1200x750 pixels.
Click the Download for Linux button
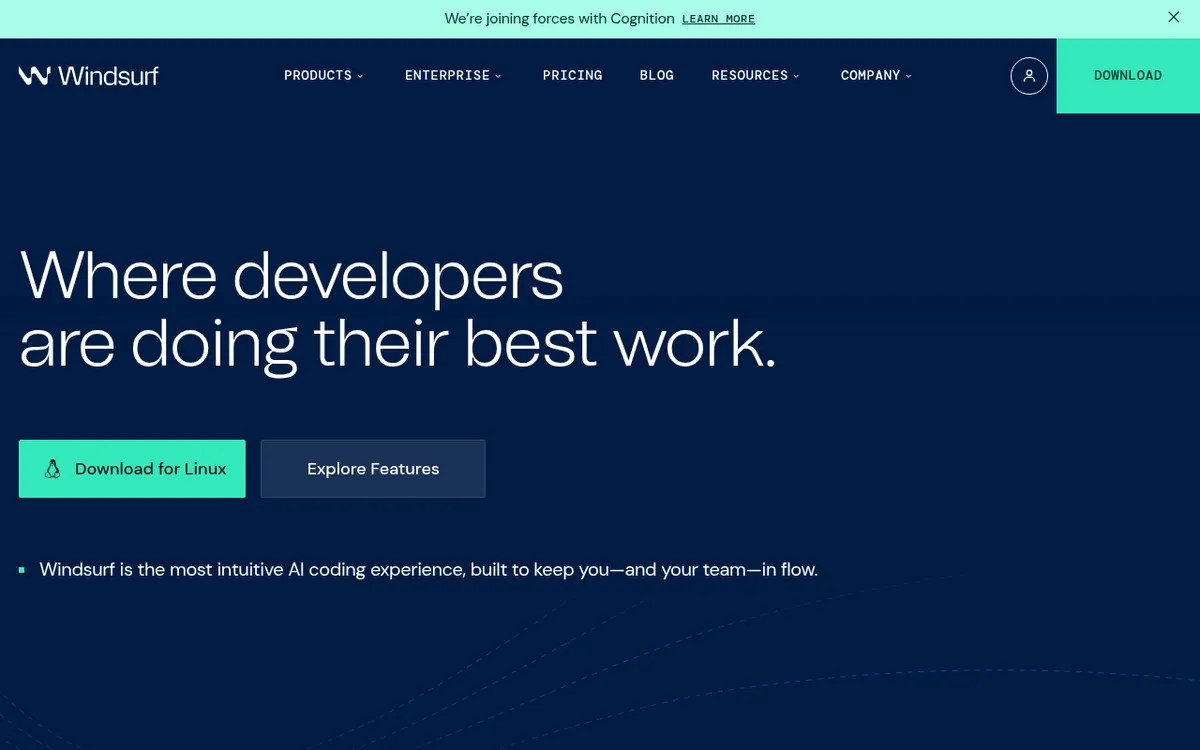(132, 469)
